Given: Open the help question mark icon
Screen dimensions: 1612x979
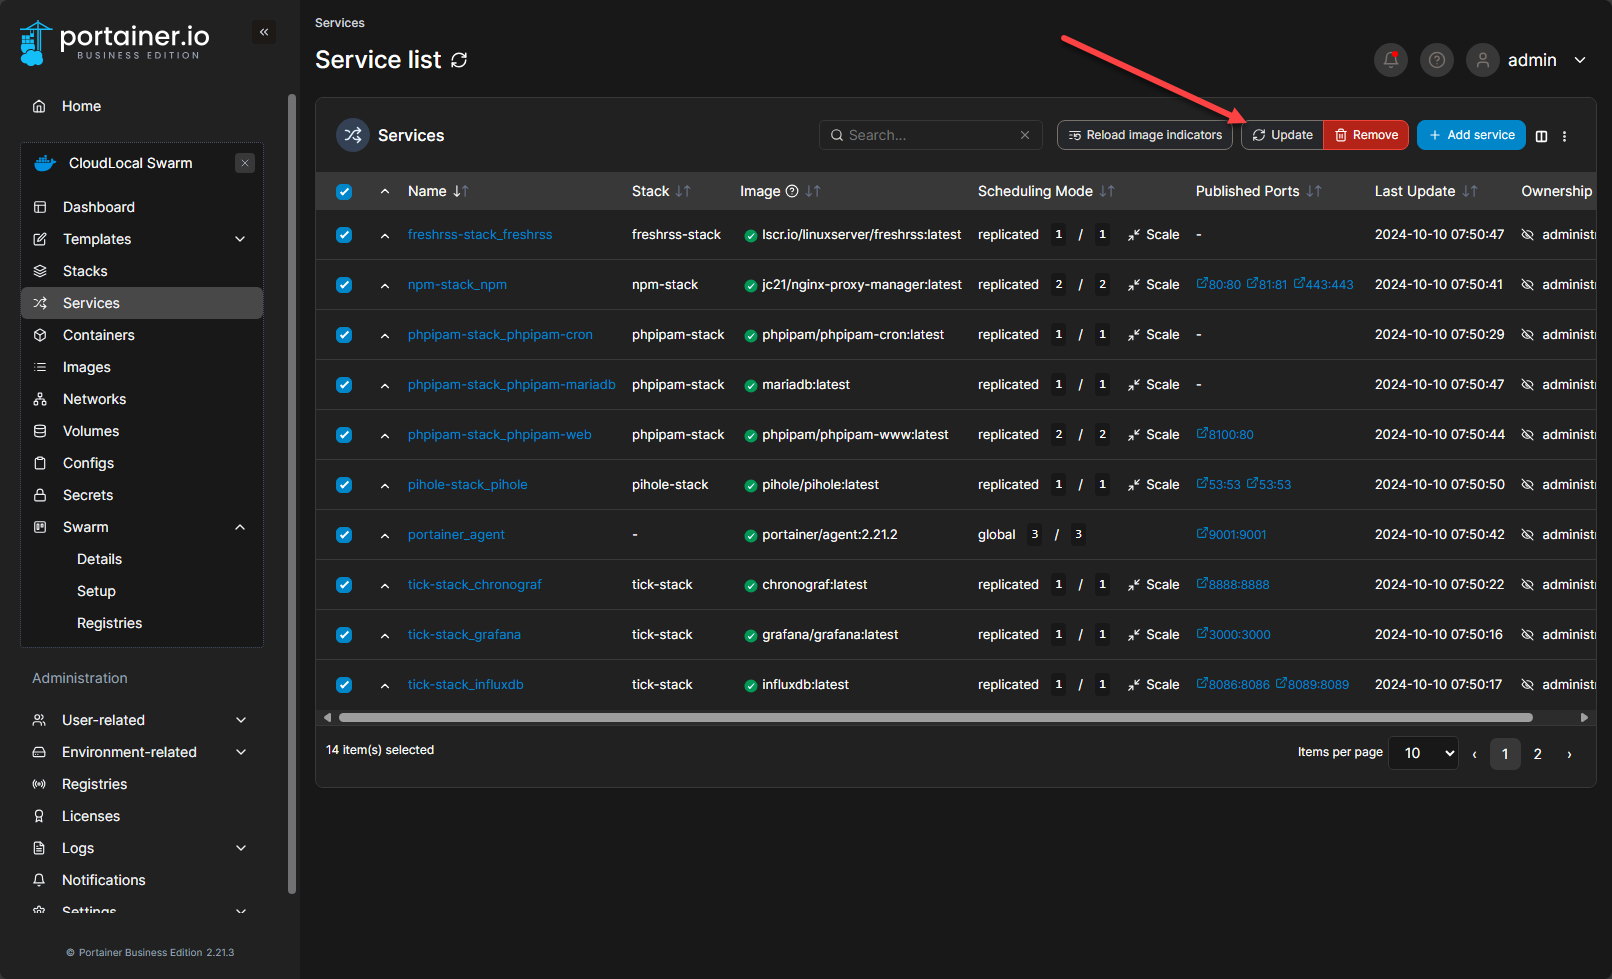Looking at the screenshot, I should [x=1436, y=60].
